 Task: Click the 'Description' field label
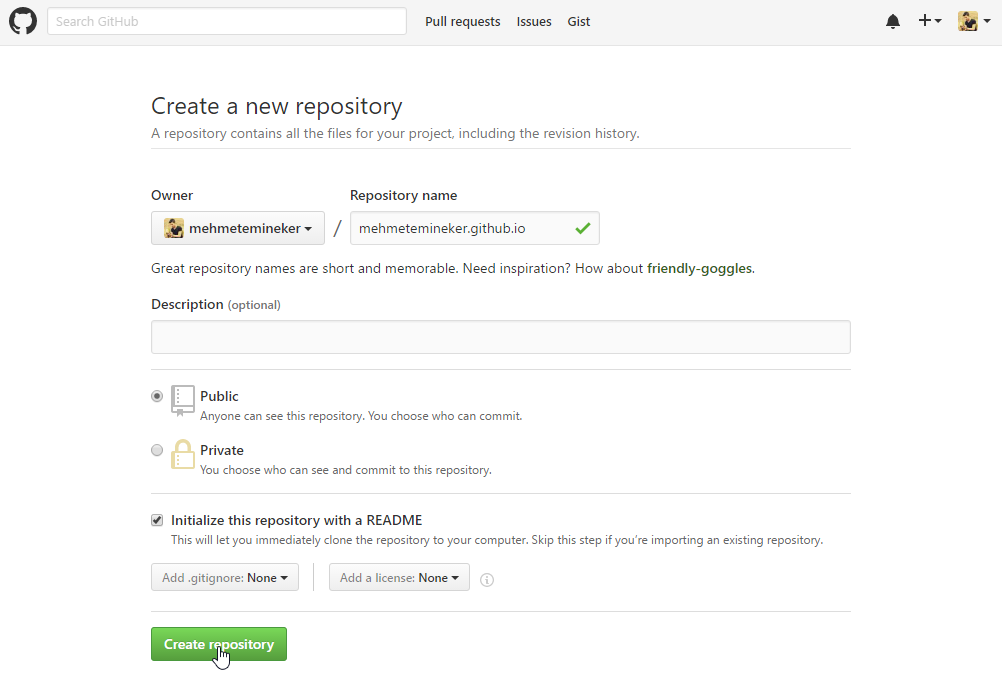(187, 304)
